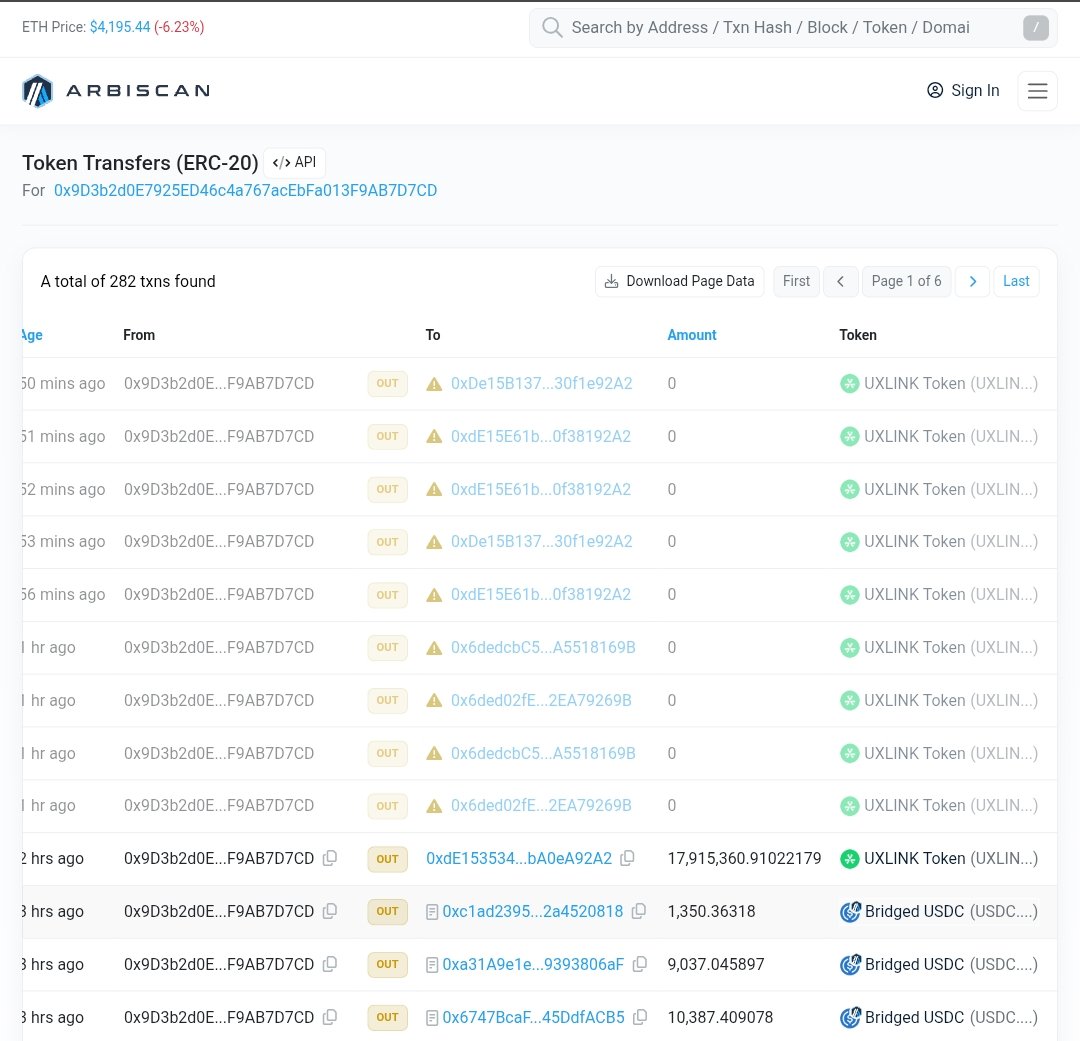Select amount 17,915,360.91022179
This screenshot has width=1080, height=1041.
pos(744,858)
